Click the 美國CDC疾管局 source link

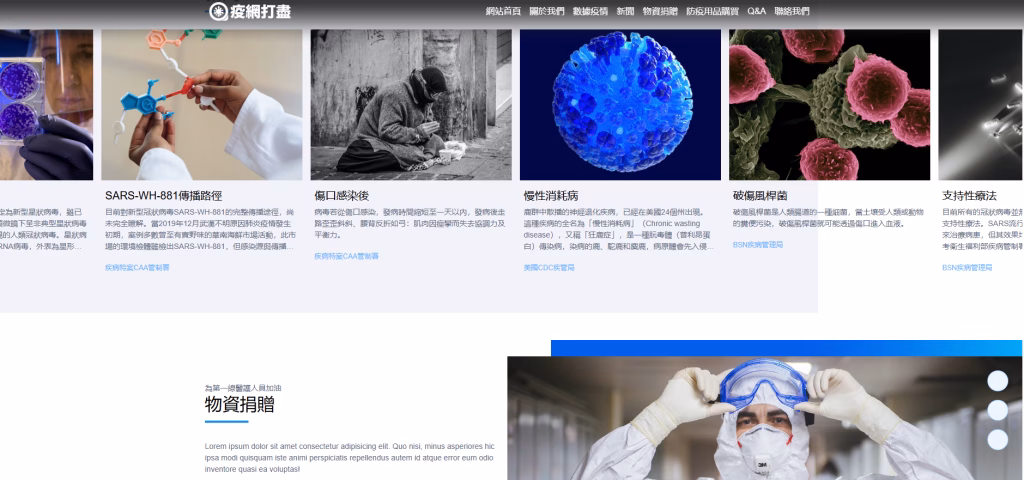549,268
